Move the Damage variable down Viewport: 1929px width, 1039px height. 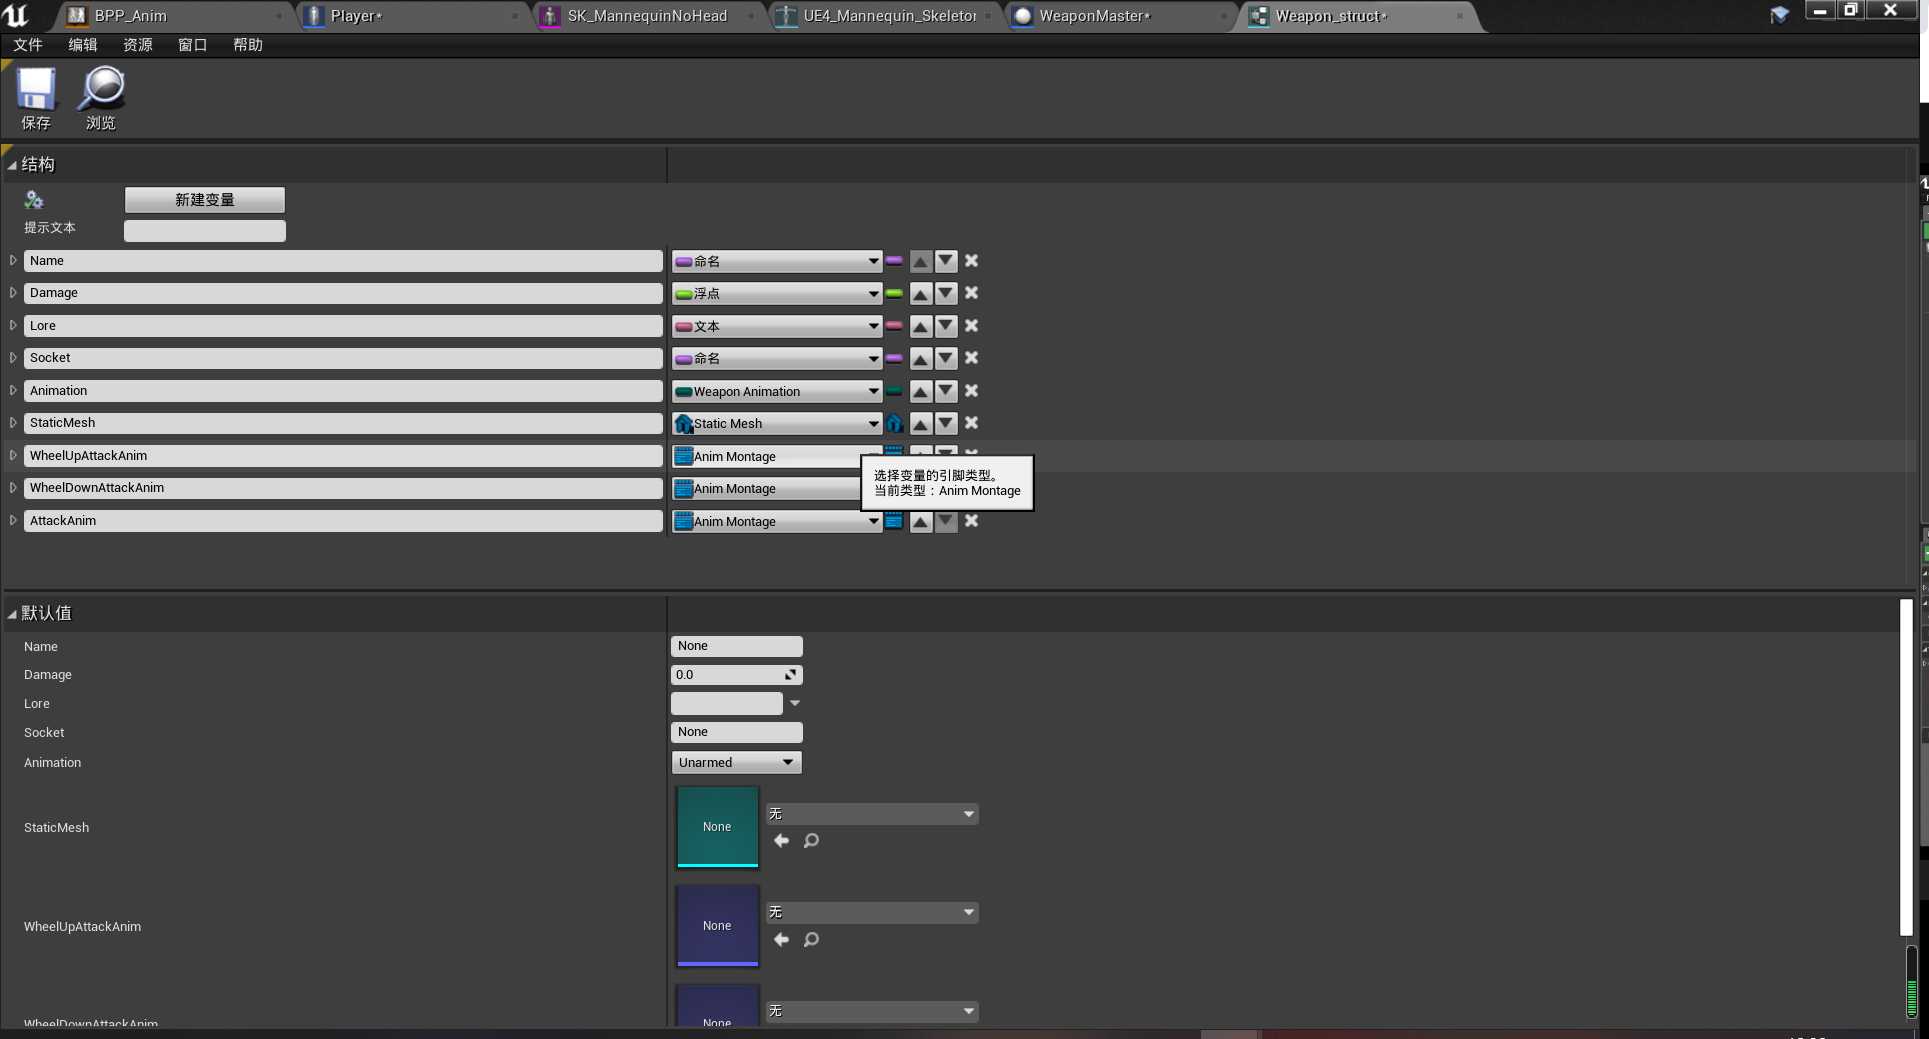click(946, 293)
